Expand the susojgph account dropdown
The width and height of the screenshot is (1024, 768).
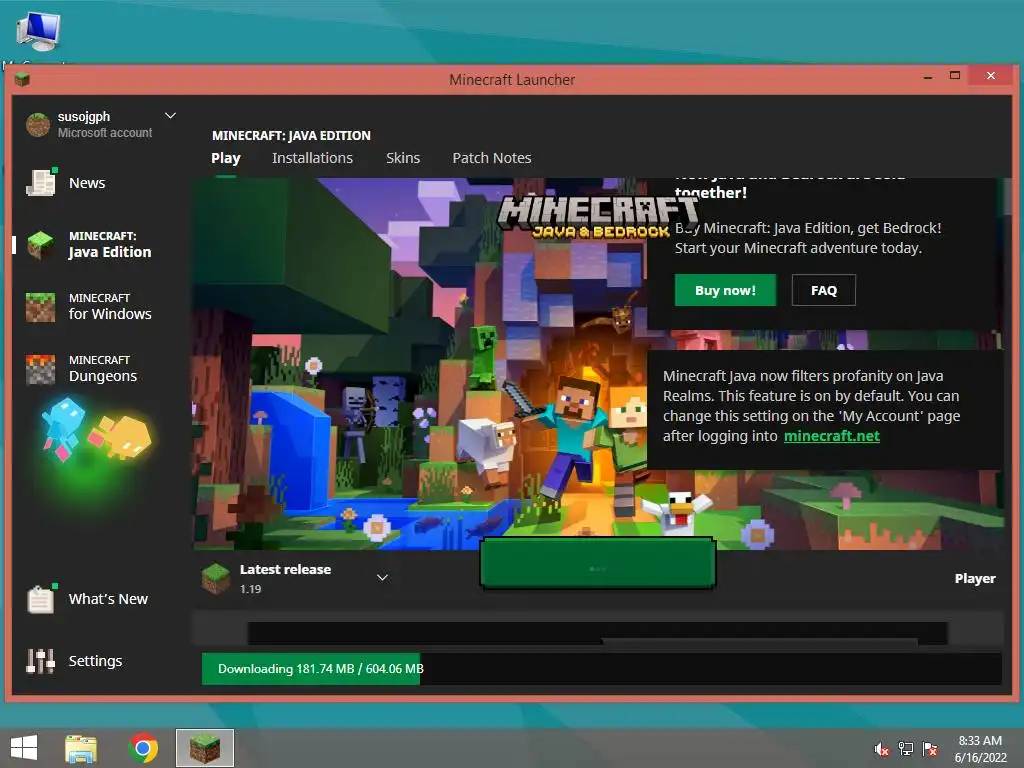coord(170,116)
